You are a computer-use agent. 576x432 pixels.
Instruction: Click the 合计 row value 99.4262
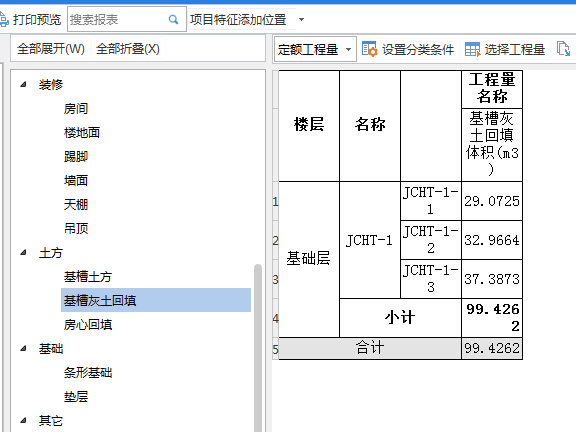492,348
